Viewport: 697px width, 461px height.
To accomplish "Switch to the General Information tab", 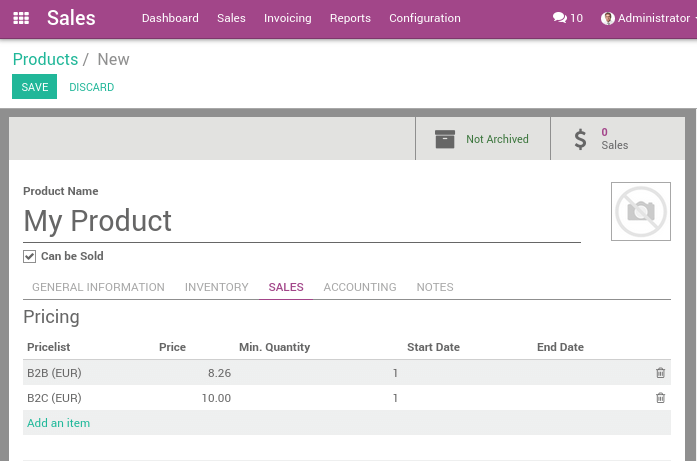I will point(98,287).
